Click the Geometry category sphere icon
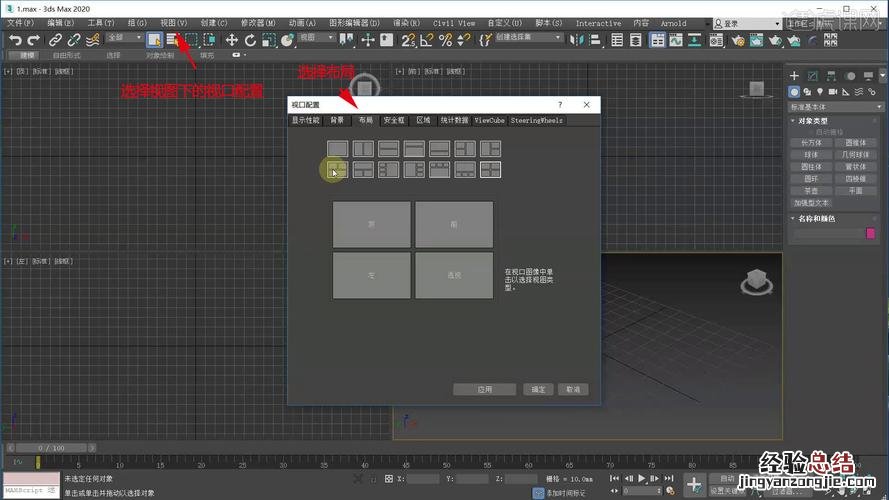The height and width of the screenshot is (500, 889). [796, 91]
